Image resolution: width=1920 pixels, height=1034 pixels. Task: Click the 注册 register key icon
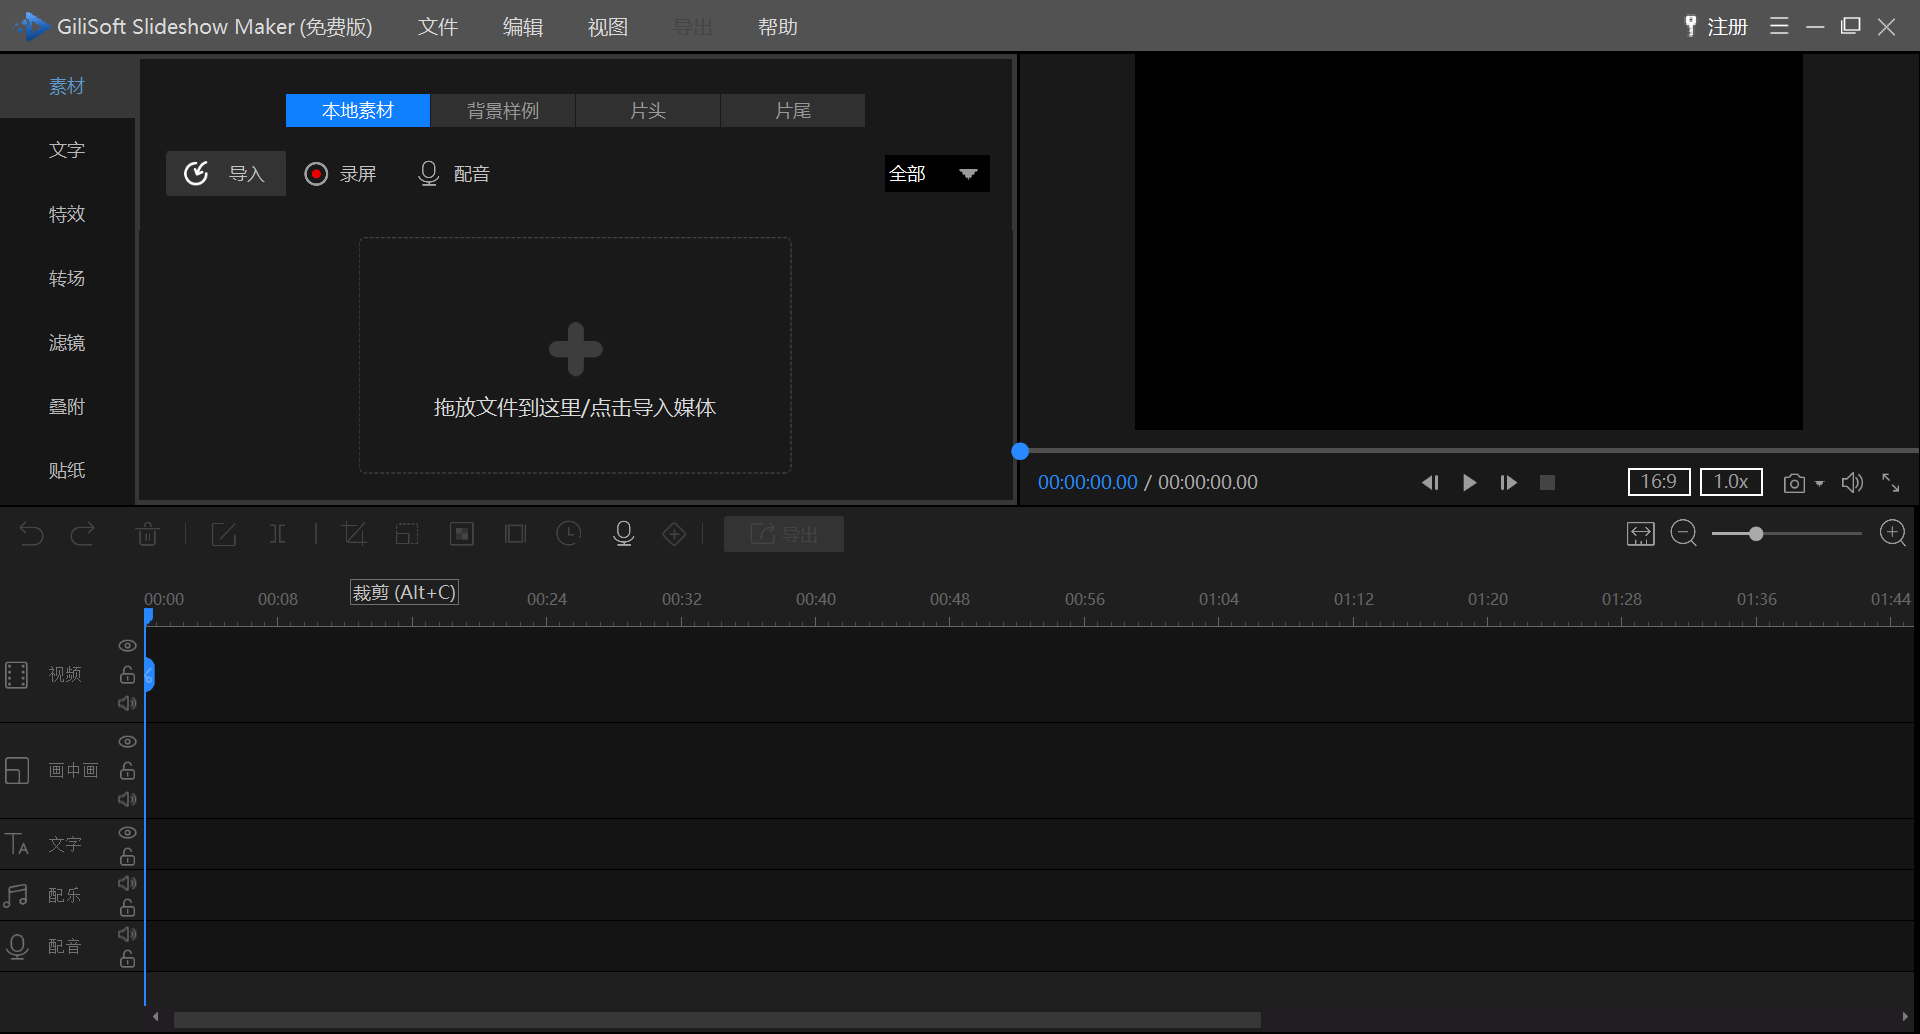point(1716,27)
